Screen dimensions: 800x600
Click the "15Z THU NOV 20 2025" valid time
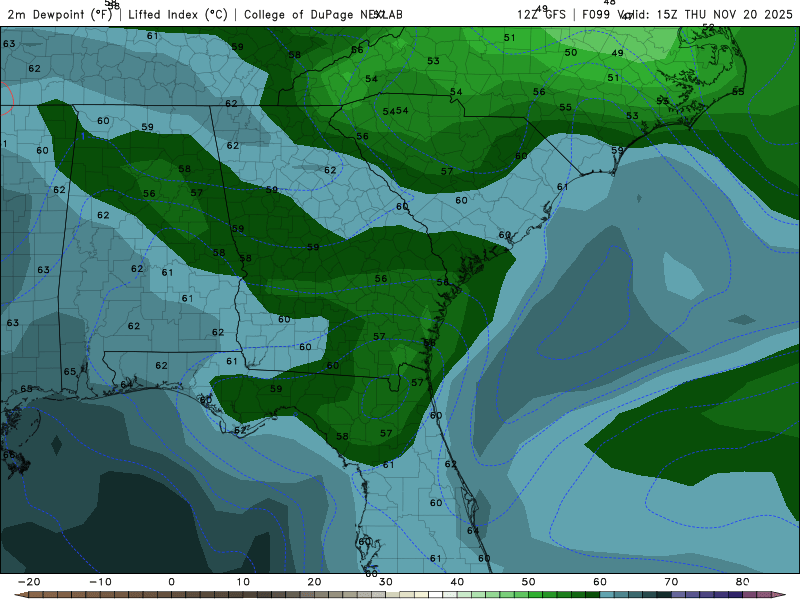724,14
